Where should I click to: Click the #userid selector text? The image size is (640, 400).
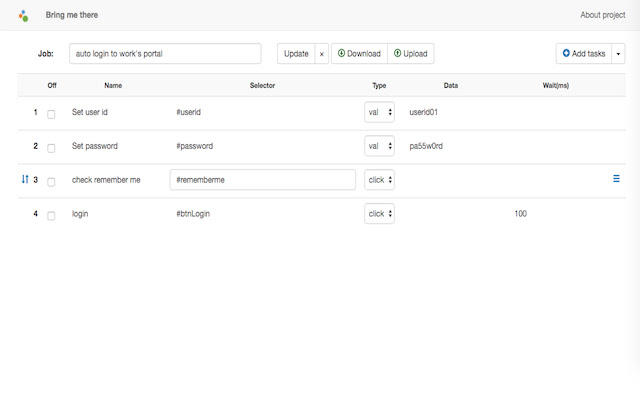(x=189, y=112)
